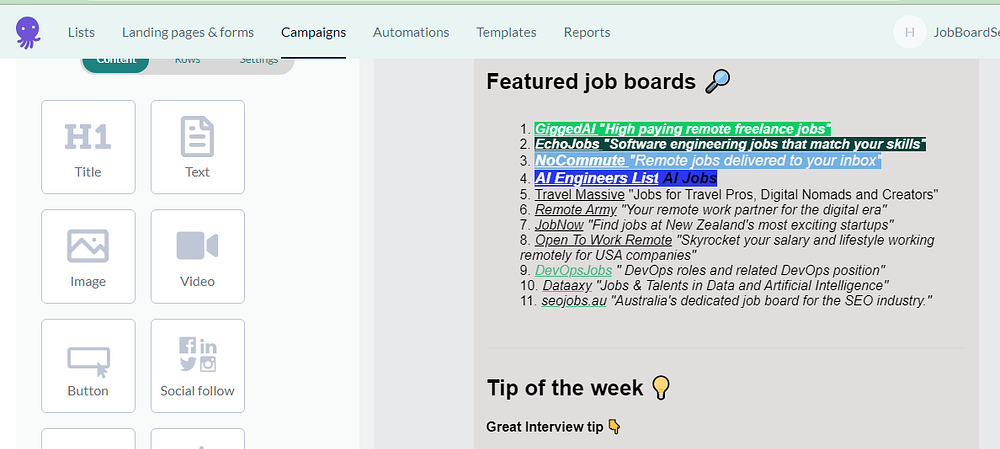Select the H1 Title content block

88,147
